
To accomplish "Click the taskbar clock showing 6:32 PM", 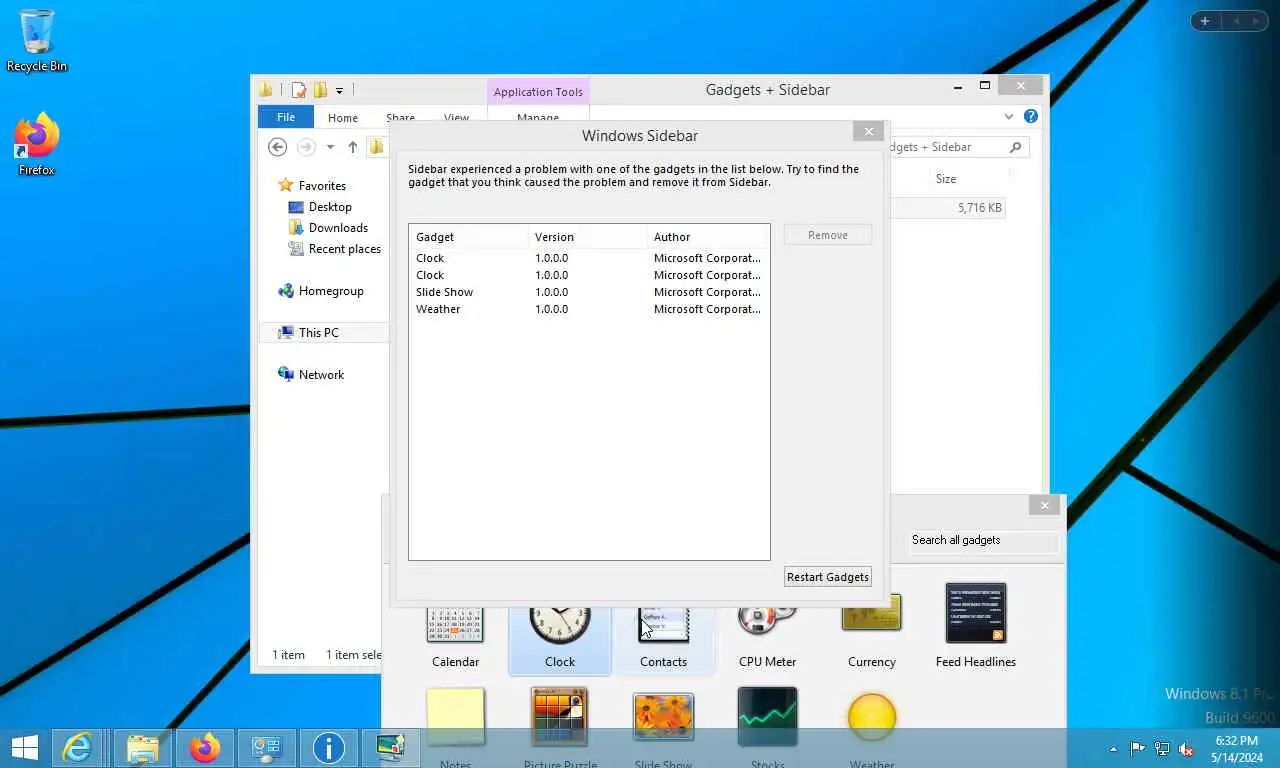I will click(1236, 749).
